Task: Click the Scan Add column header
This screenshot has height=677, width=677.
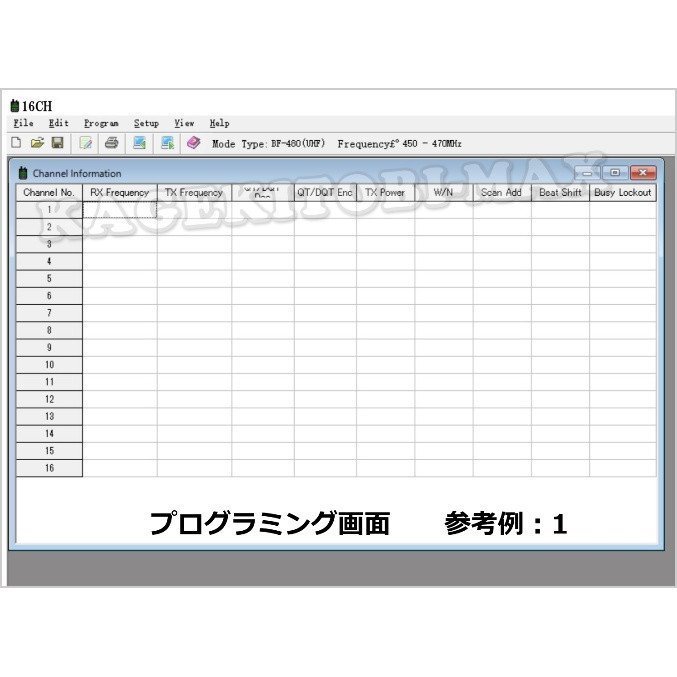Action: click(x=502, y=193)
